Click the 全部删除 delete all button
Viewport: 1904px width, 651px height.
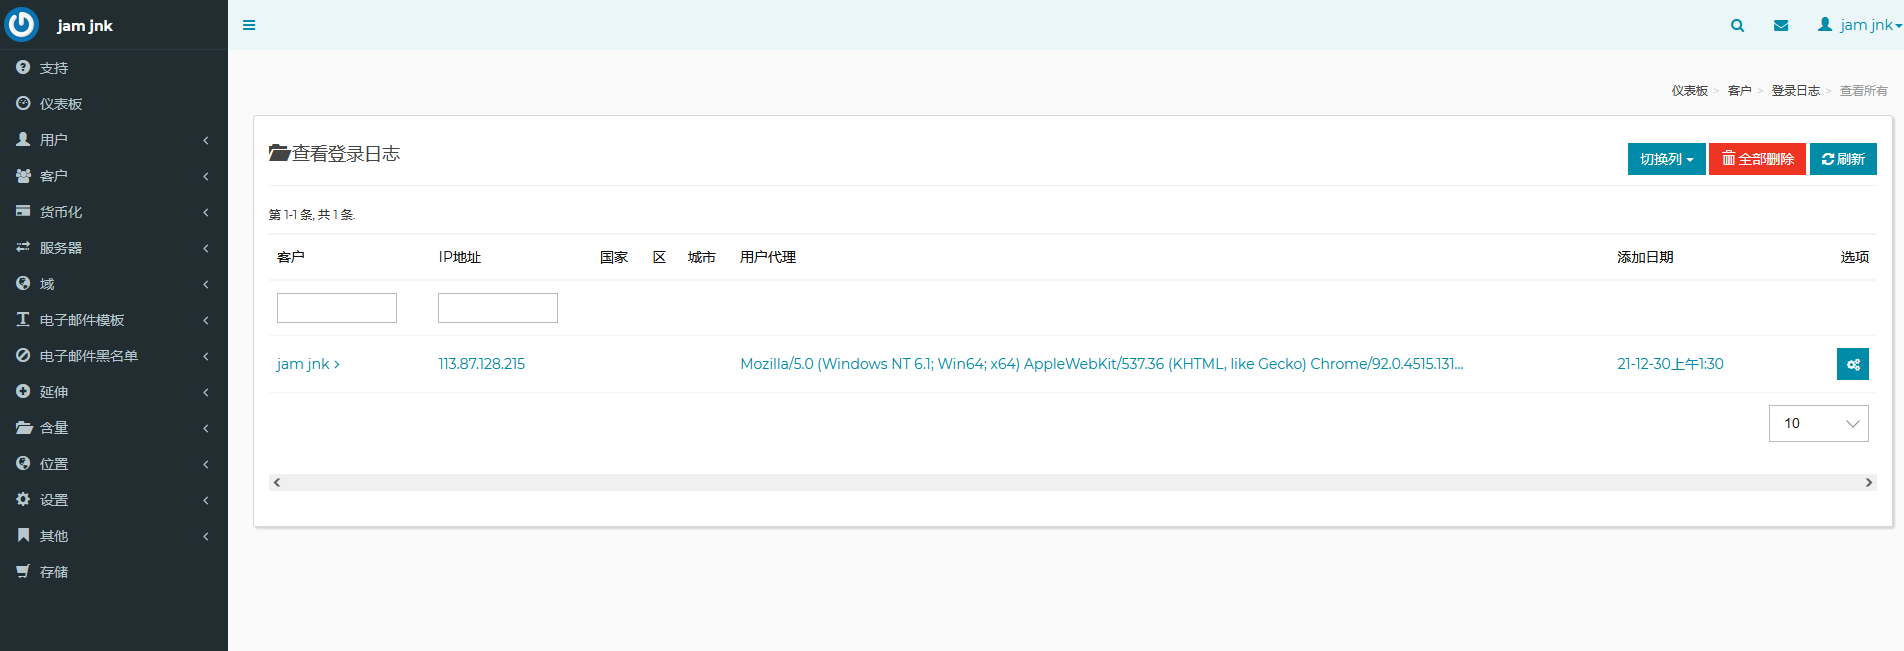(1757, 159)
